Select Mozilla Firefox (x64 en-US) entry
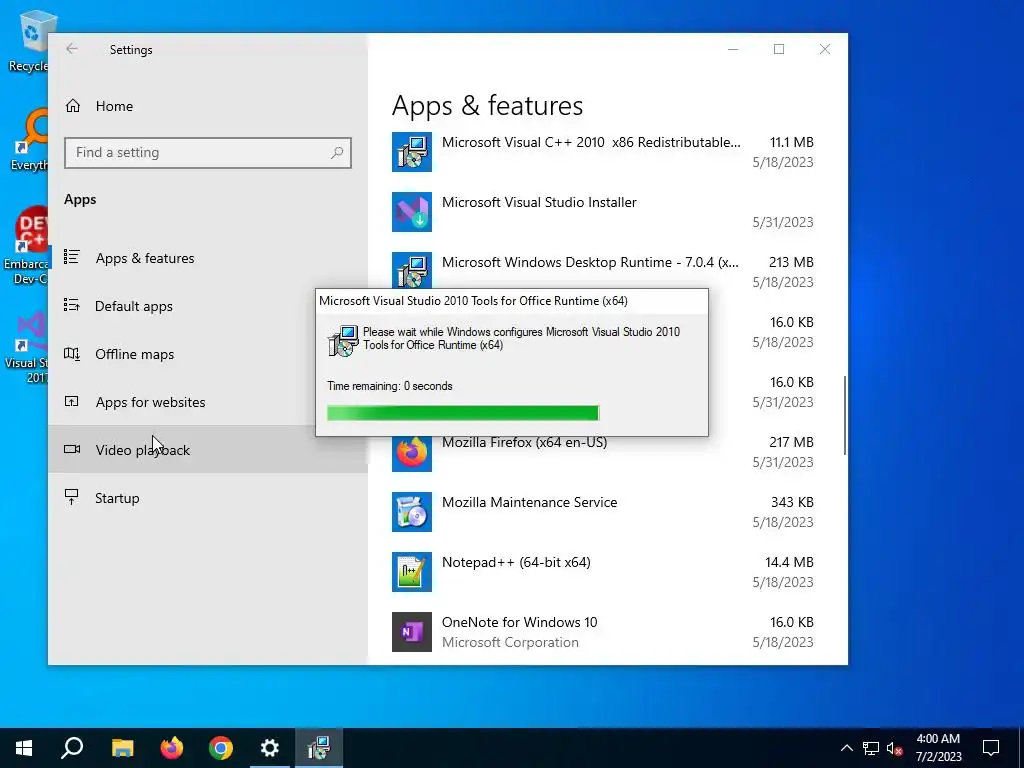1024x768 pixels. [603, 452]
